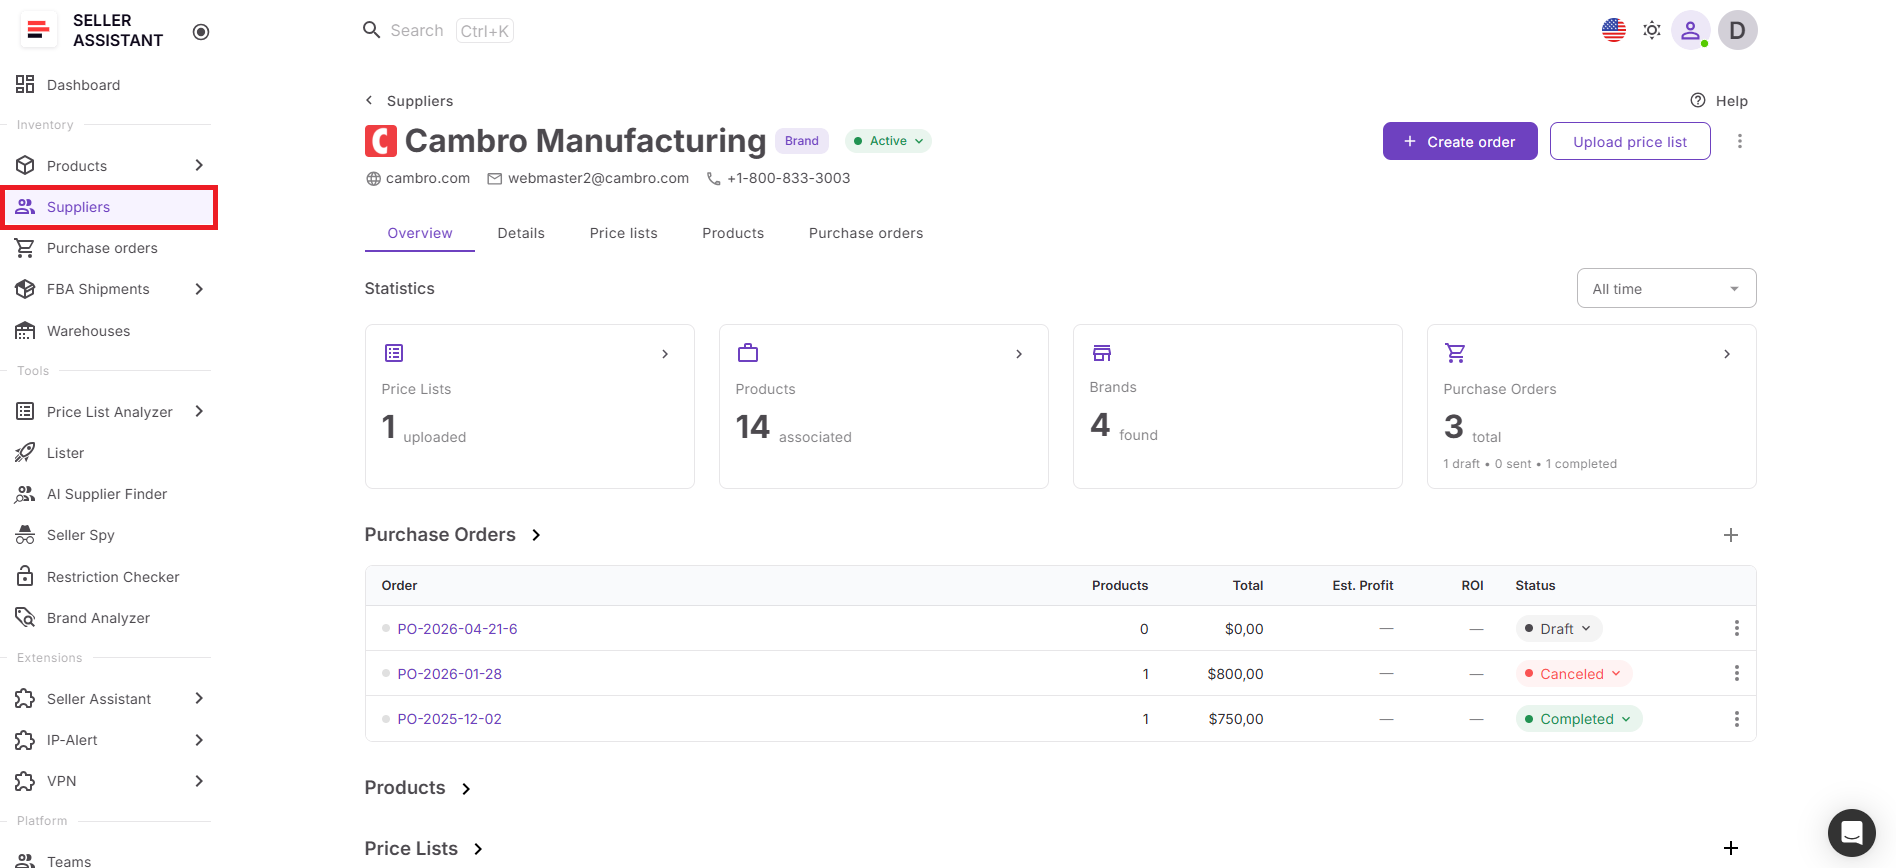Open row menu for PO-2026-01-28
The width and height of the screenshot is (1896, 868).
pos(1737,673)
